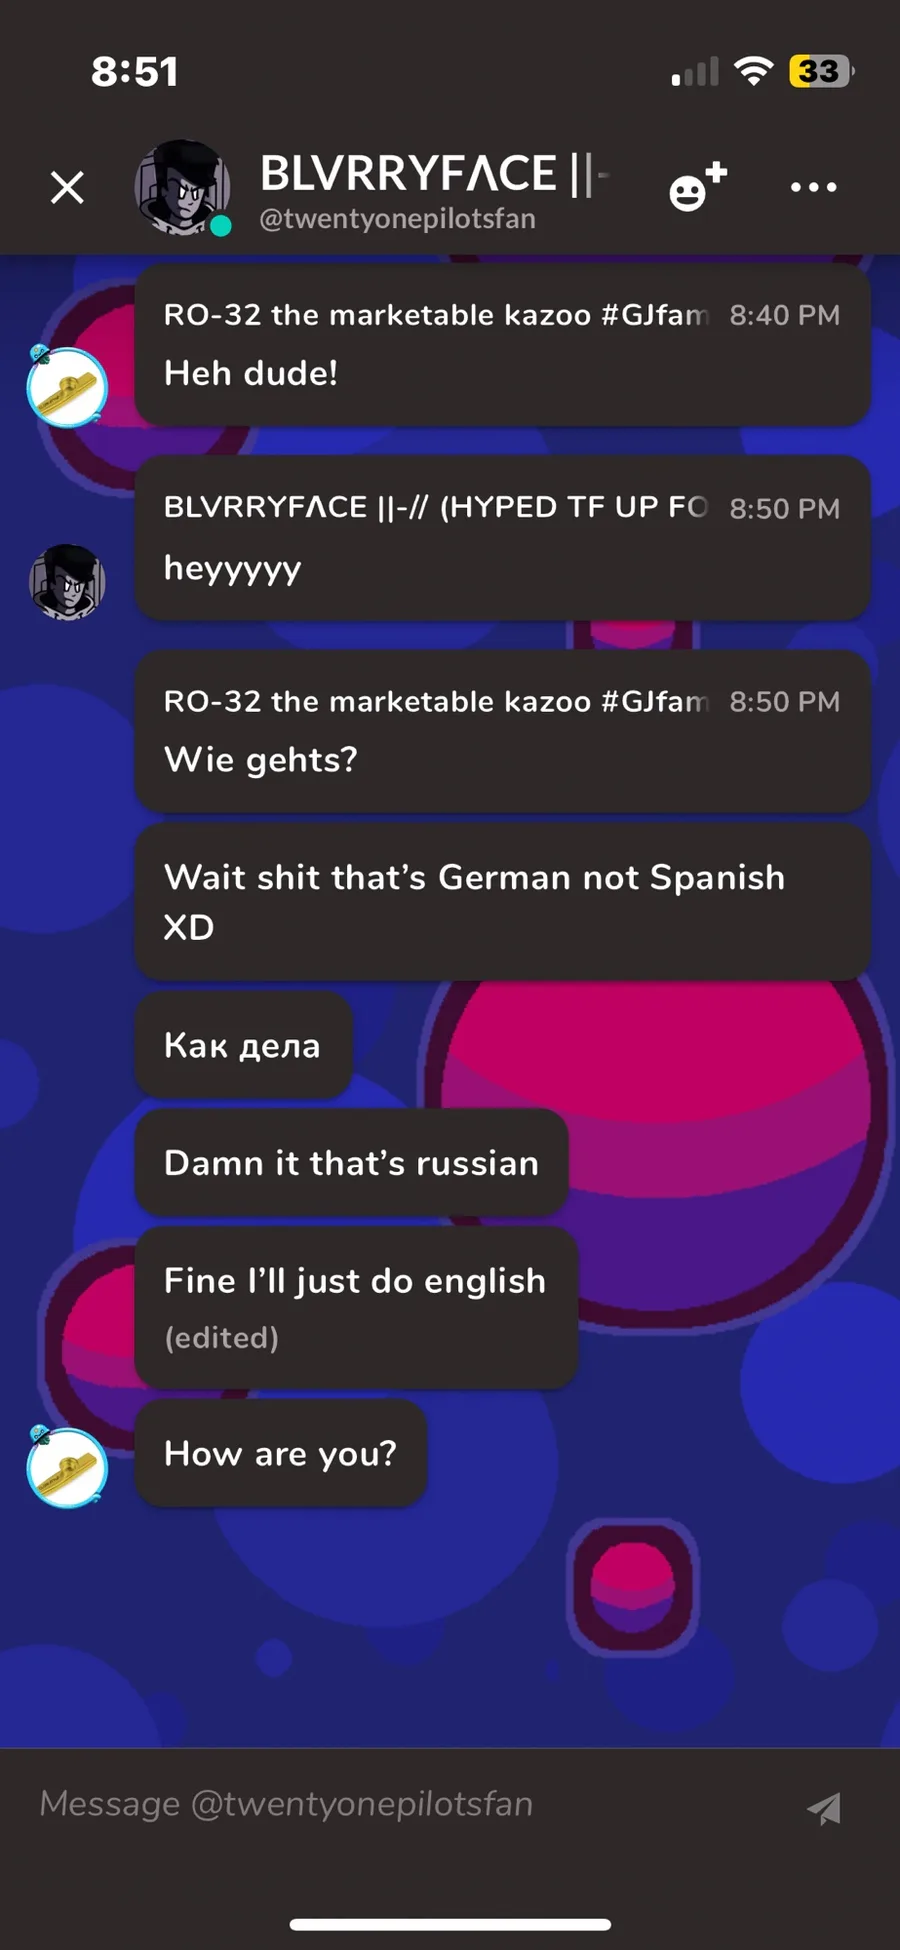The image size is (900, 1950).
Task: Select the heyyyyy message bubble
Action: pyautogui.click(x=502, y=539)
